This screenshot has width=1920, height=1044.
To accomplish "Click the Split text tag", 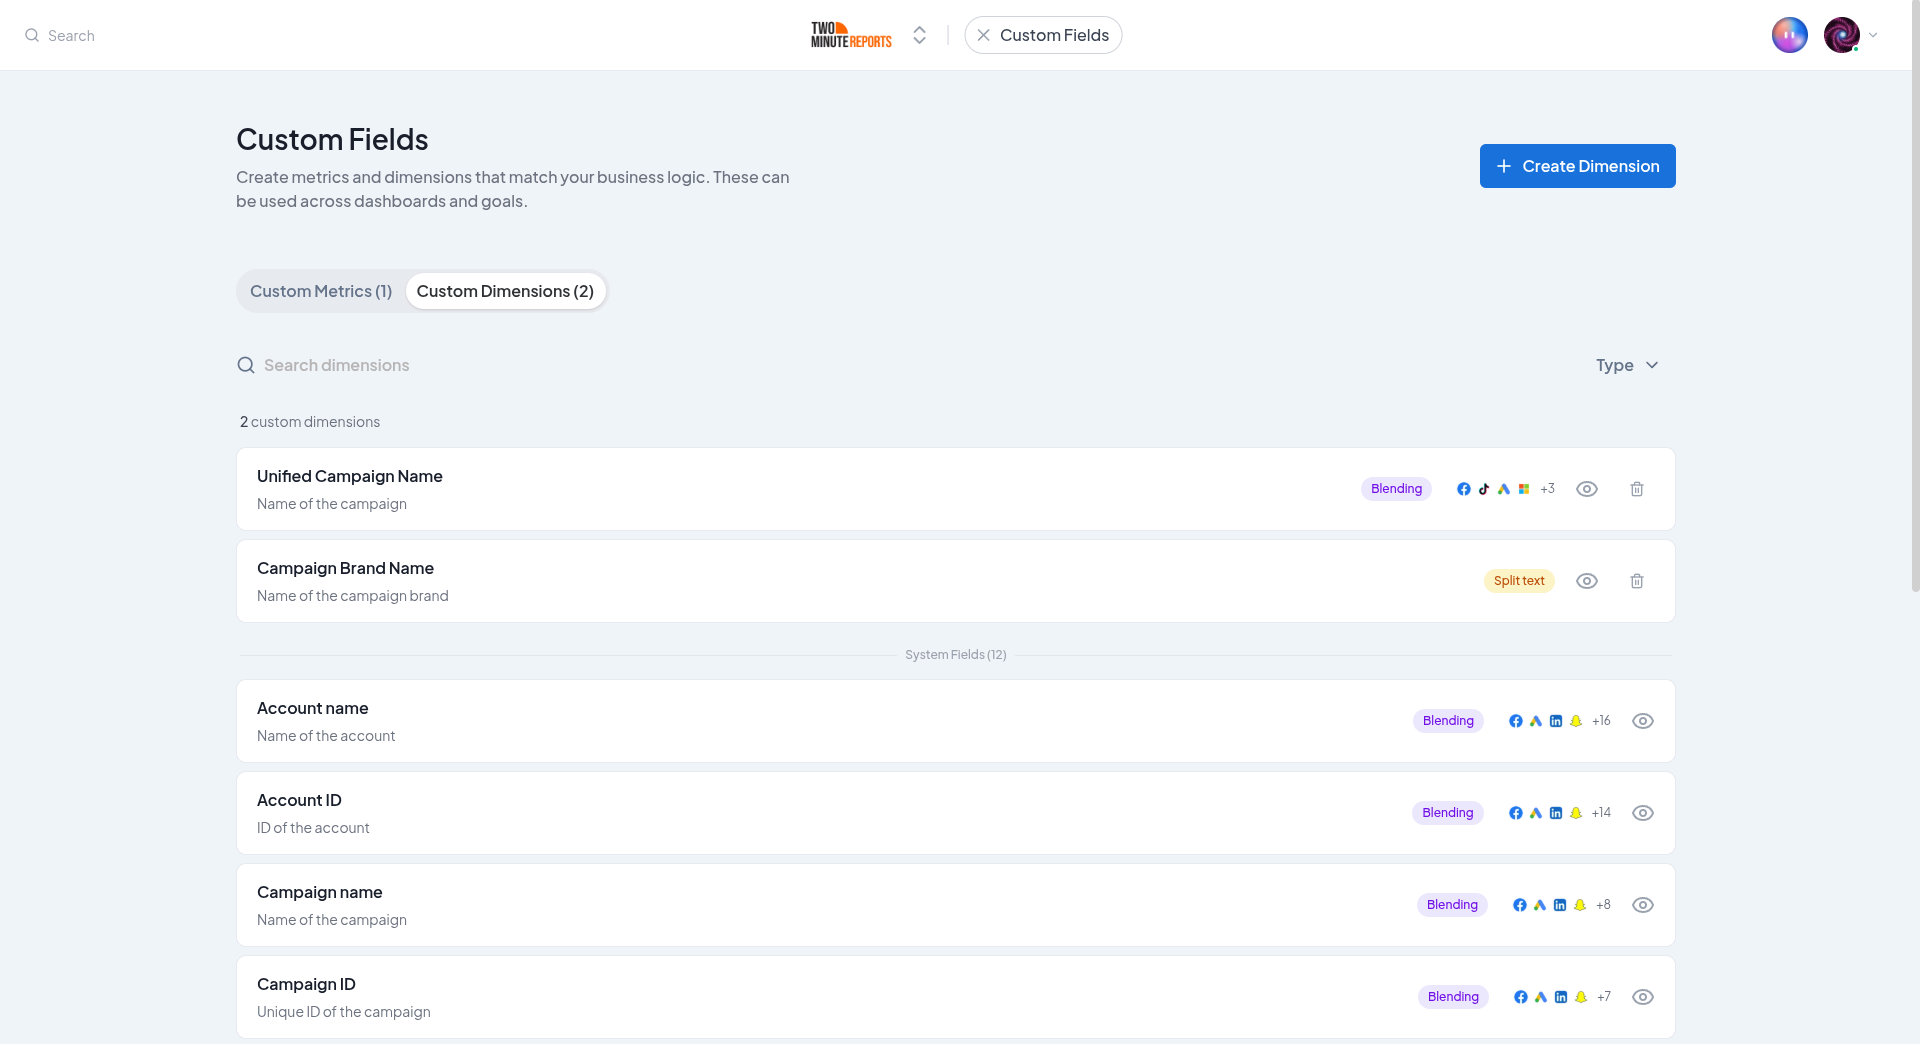I will tap(1519, 581).
